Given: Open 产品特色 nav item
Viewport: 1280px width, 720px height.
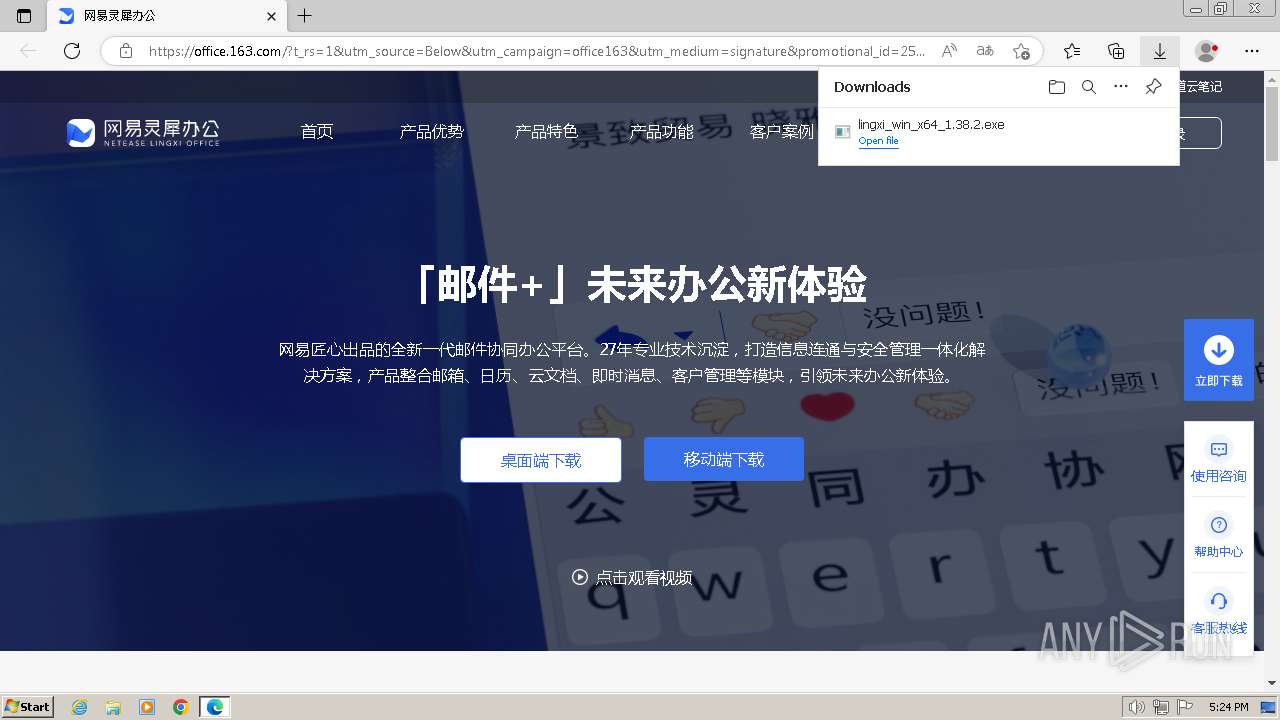Looking at the screenshot, I should click(x=546, y=132).
